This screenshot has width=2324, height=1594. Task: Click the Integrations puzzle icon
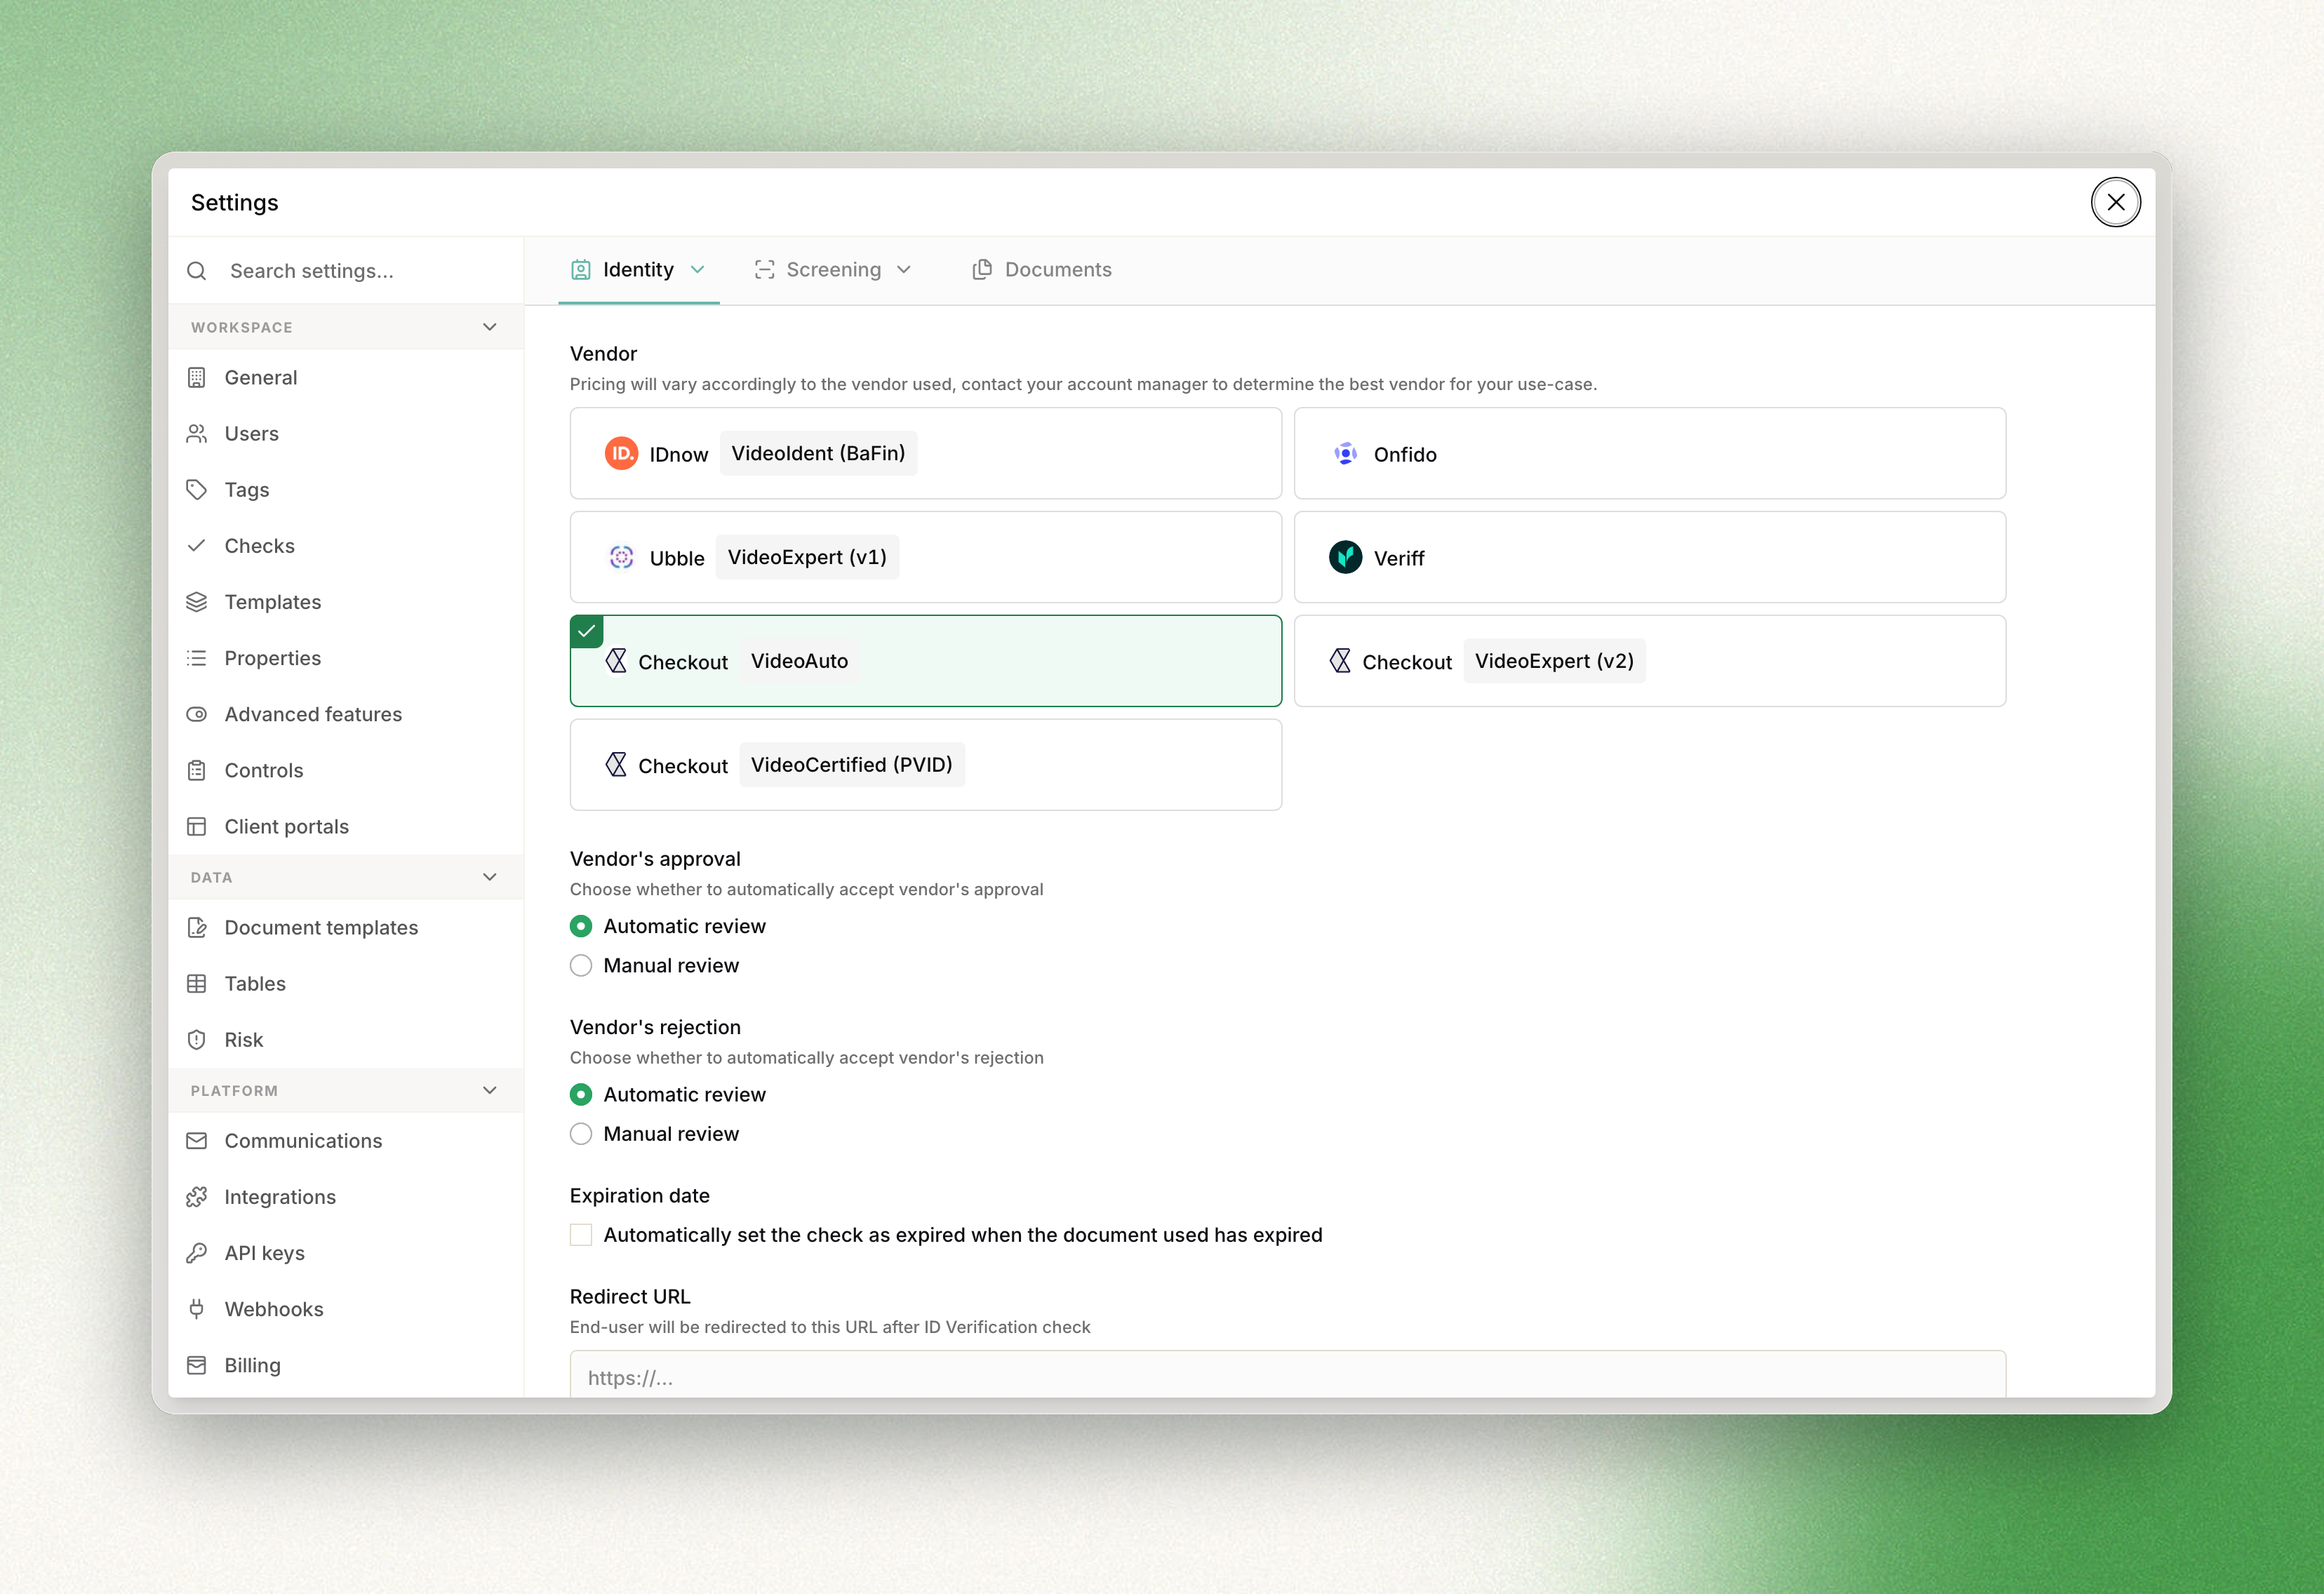tap(197, 1197)
